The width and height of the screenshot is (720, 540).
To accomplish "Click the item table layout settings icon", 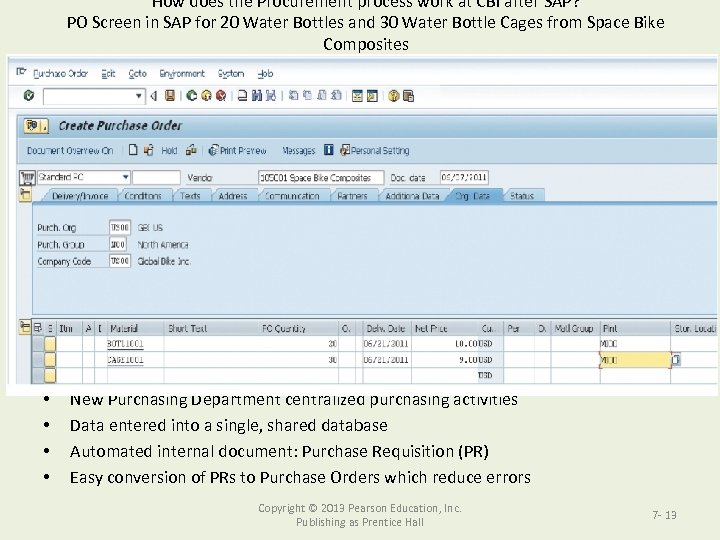I will tap(38, 328).
